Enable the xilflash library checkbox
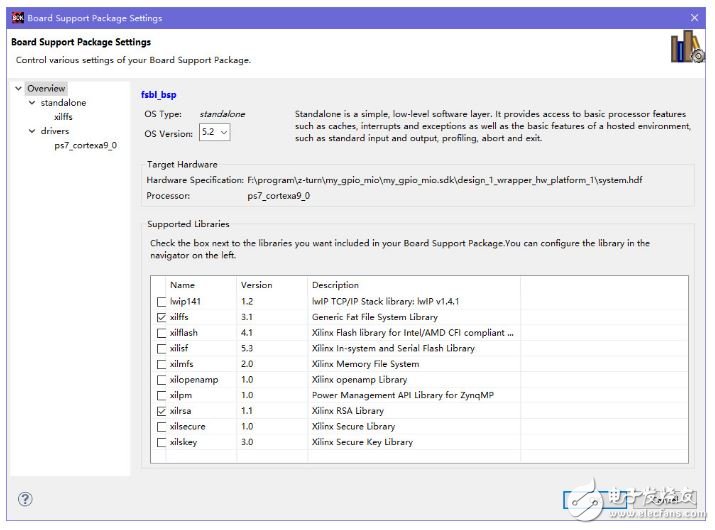715x530 pixels. (x=161, y=333)
